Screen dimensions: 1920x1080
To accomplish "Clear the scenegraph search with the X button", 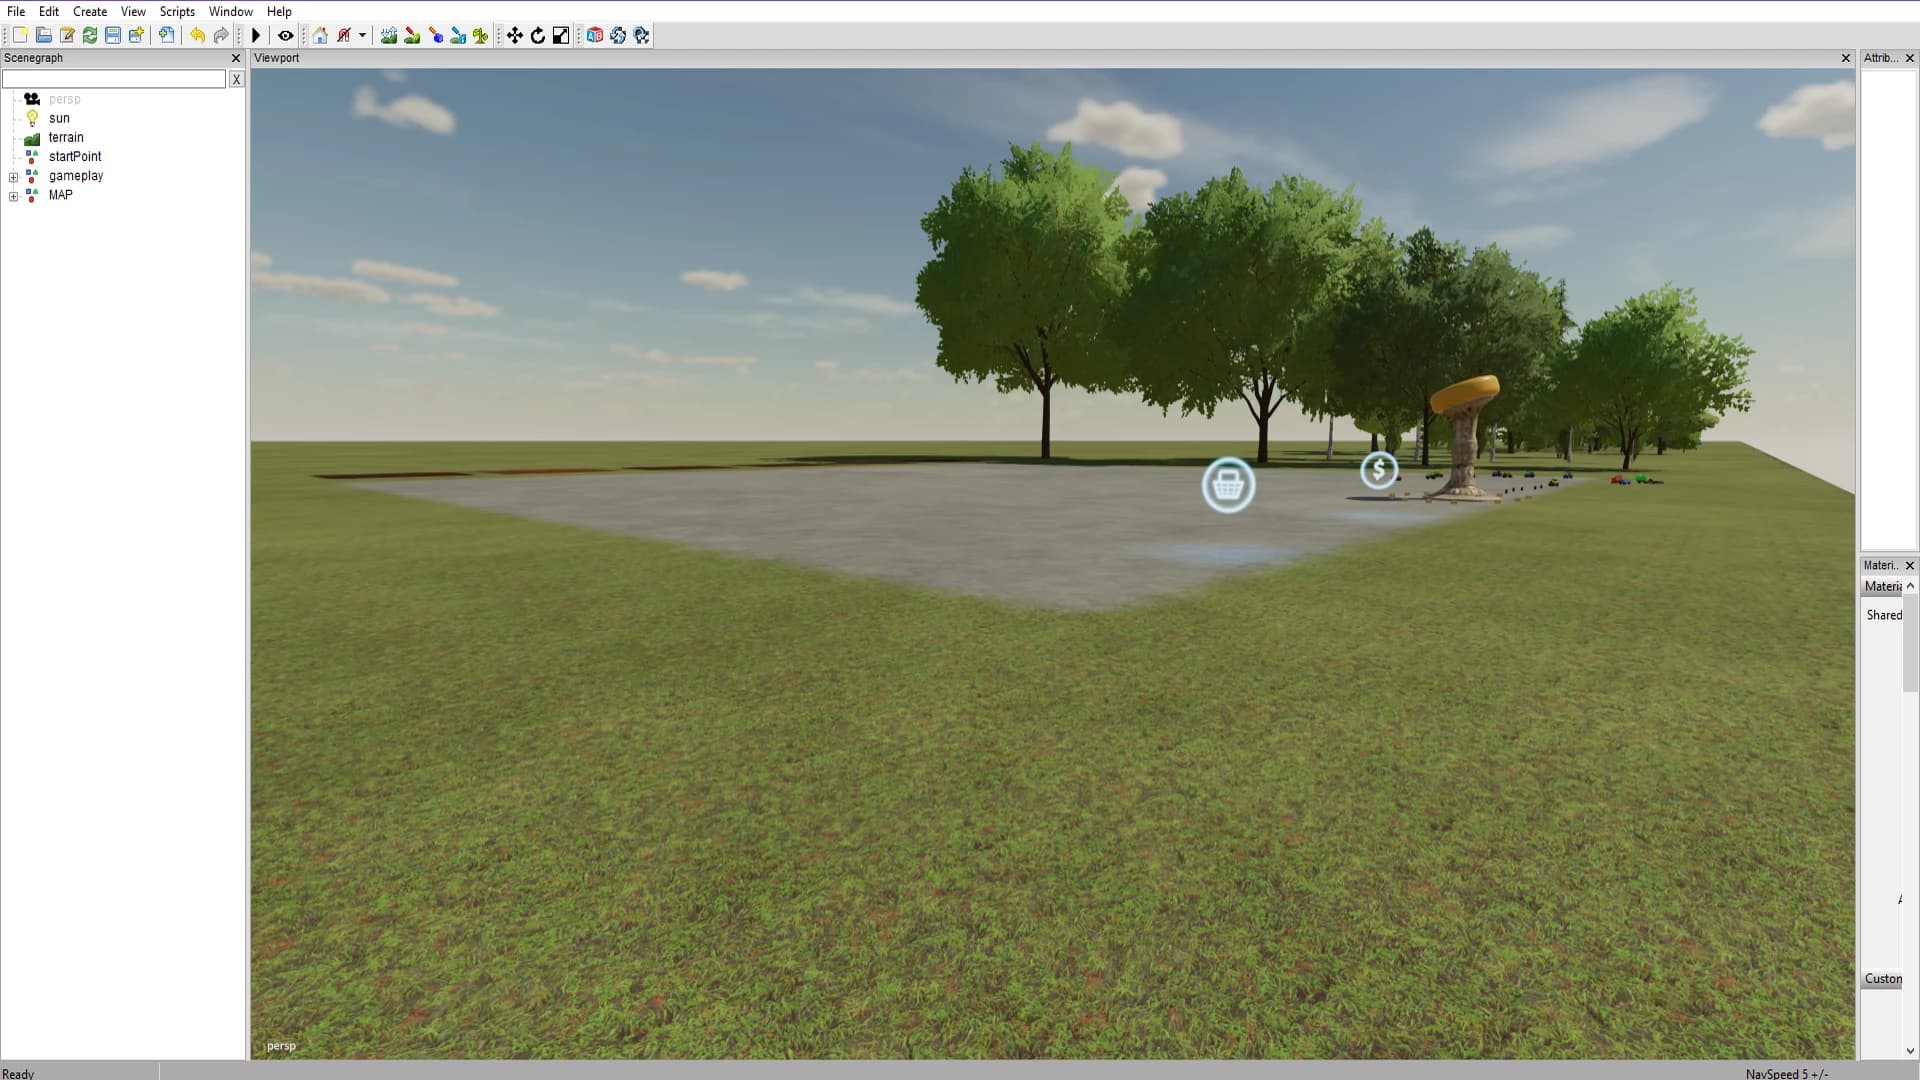I will [x=237, y=79].
